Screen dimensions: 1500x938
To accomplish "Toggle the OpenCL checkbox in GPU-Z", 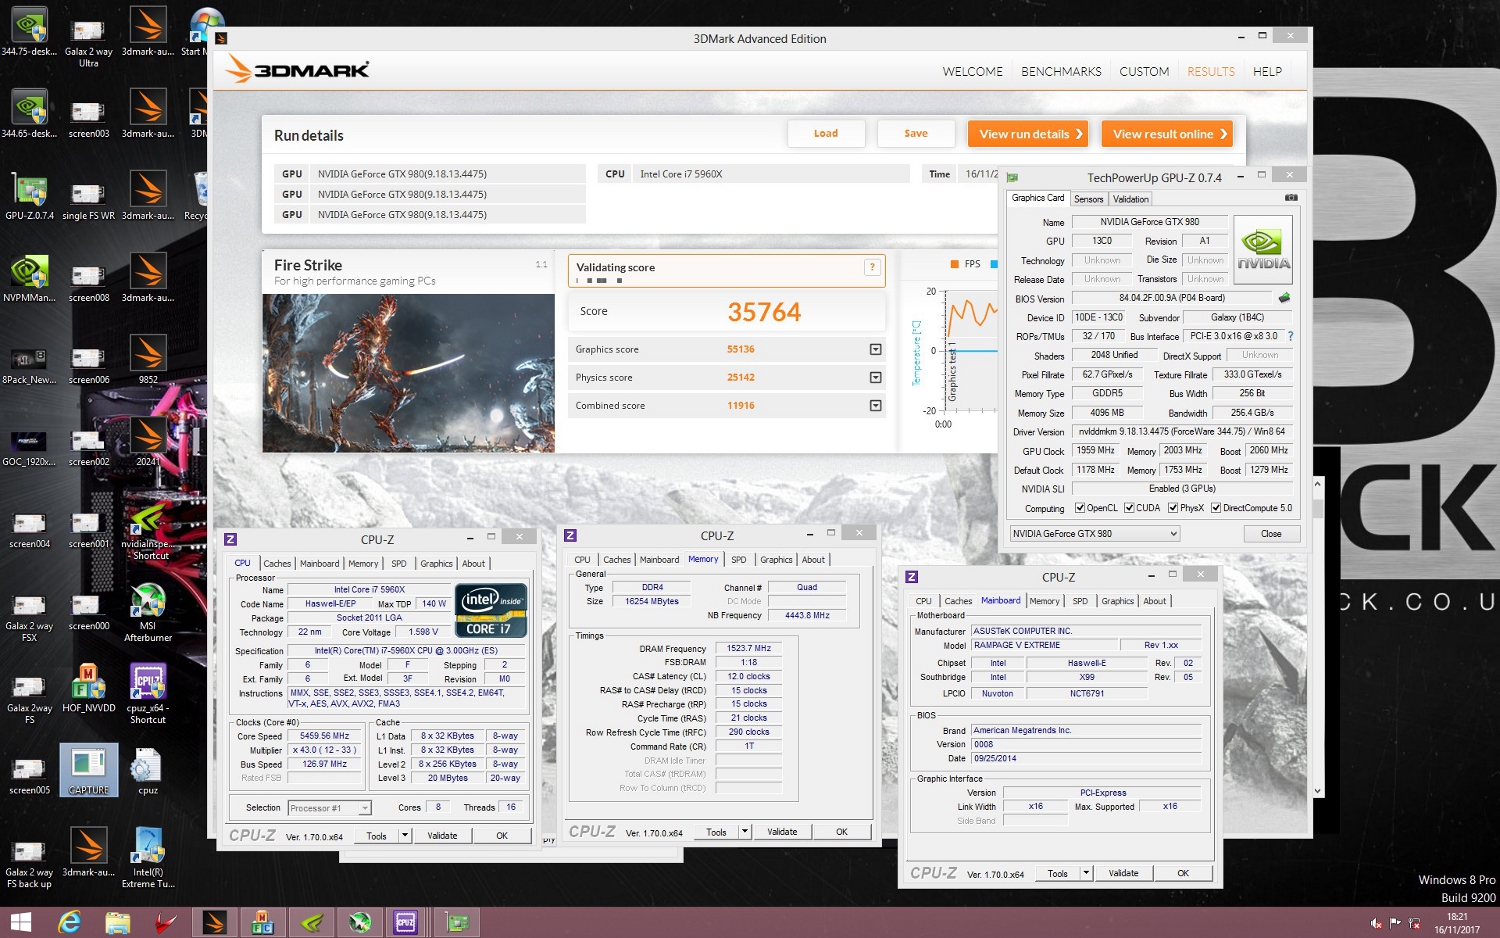I will [x=1079, y=508].
